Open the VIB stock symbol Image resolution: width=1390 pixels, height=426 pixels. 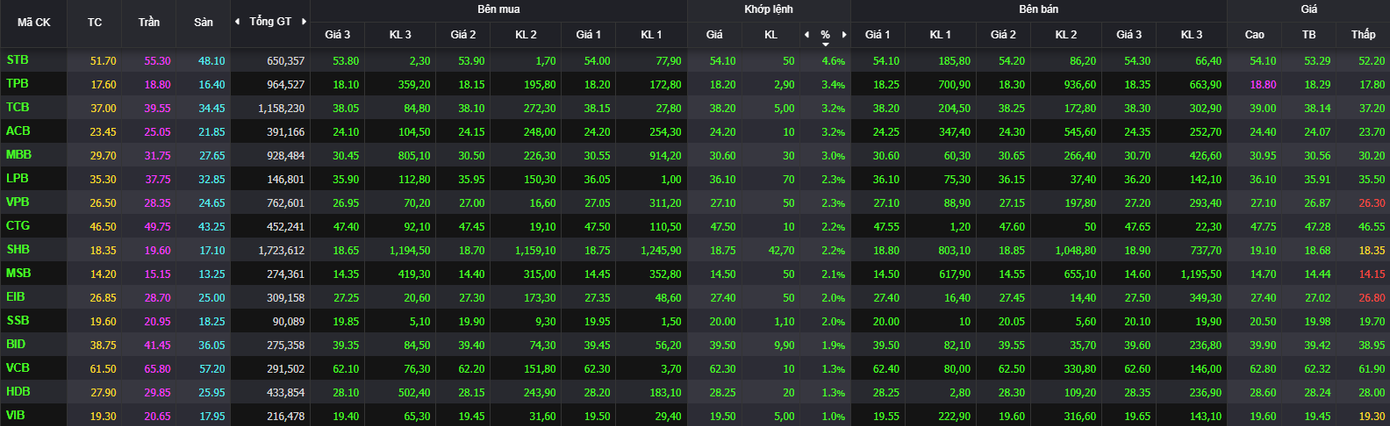coord(16,414)
